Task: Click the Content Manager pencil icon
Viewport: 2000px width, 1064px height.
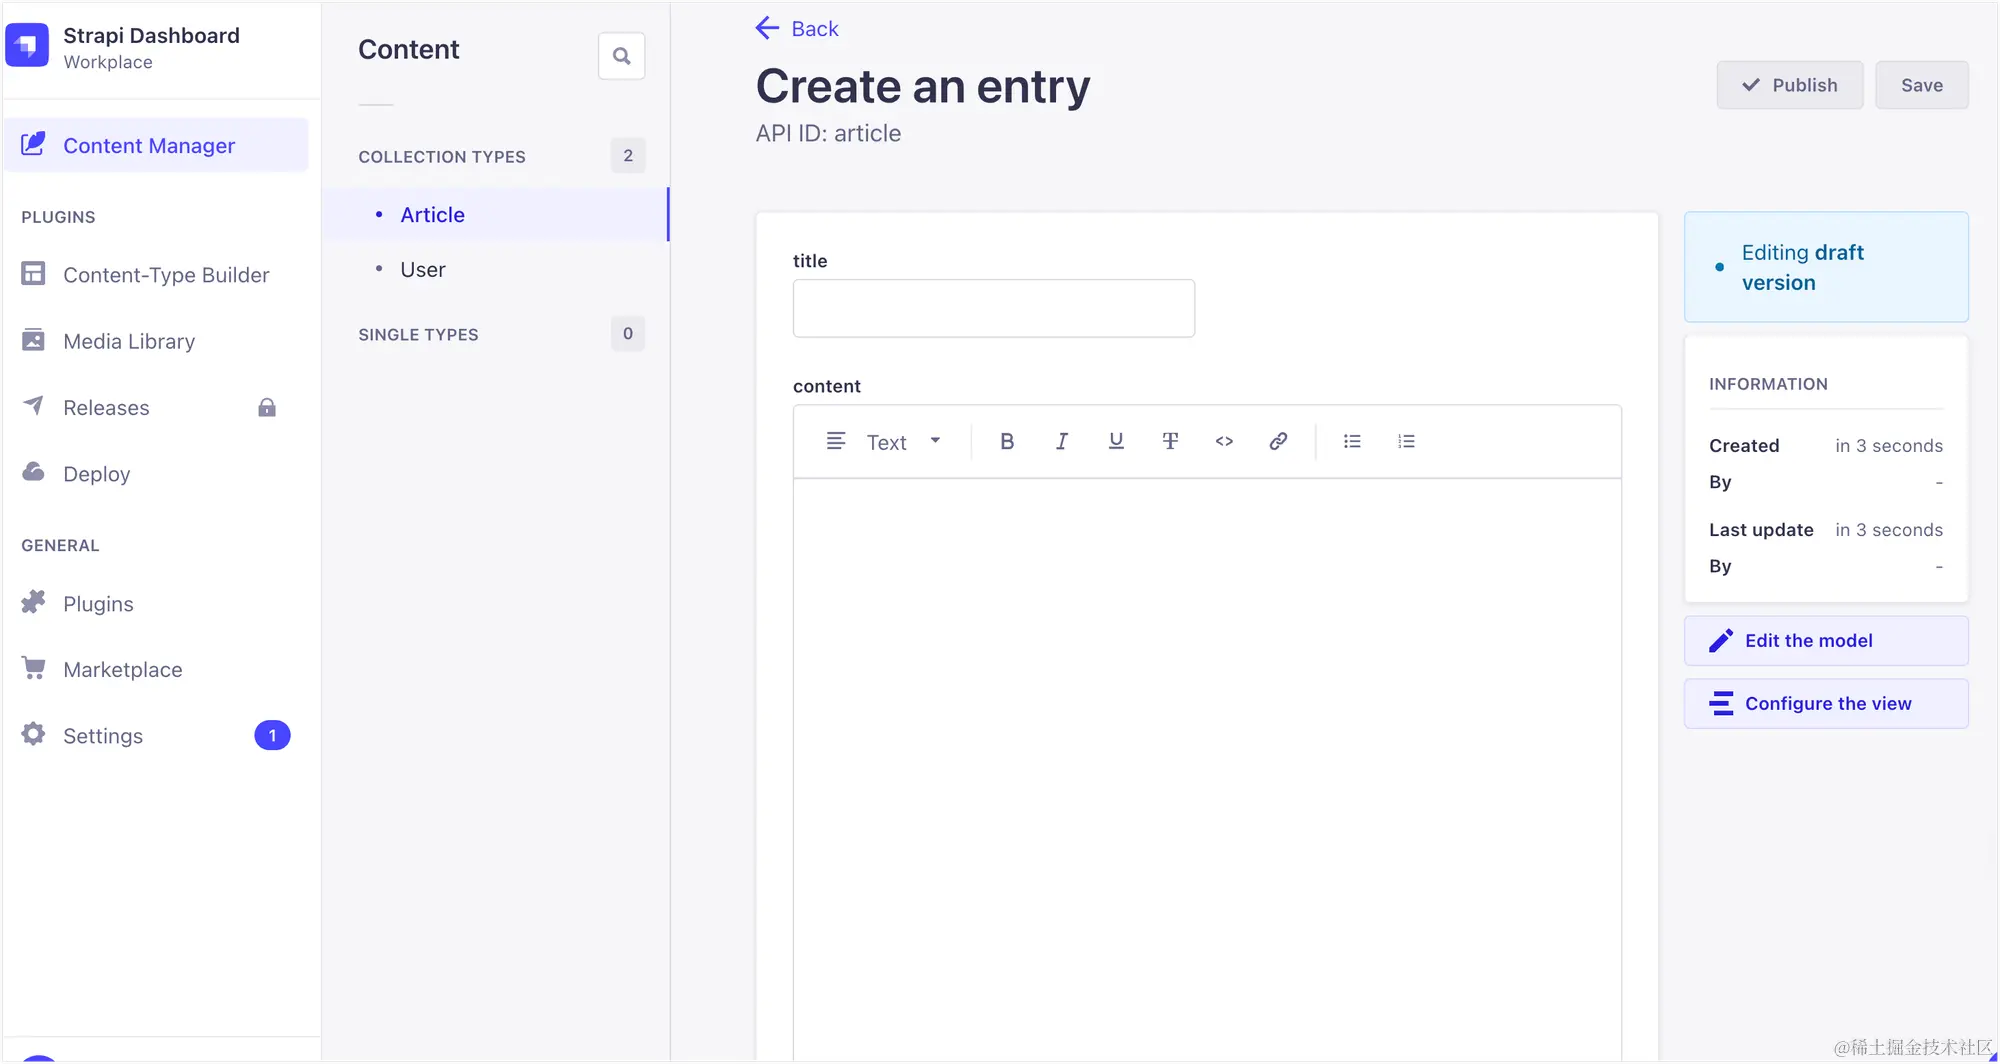Action: pos(33,144)
